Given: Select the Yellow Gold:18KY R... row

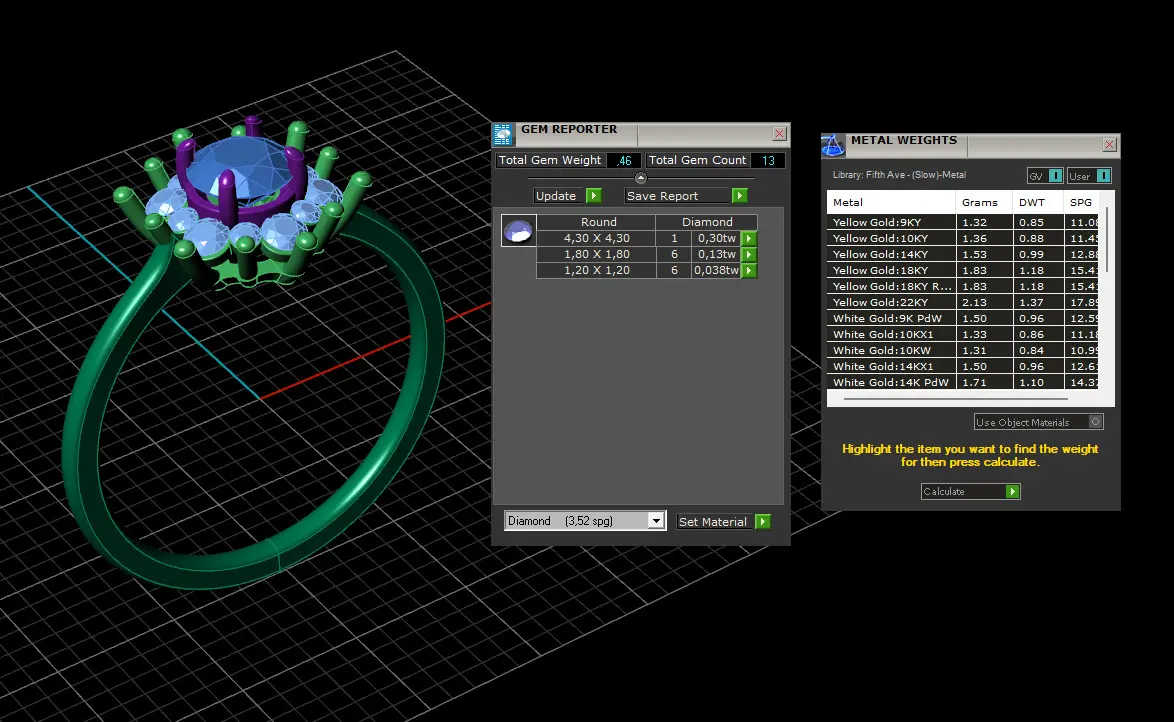Looking at the screenshot, I should click(x=963, y=286).
